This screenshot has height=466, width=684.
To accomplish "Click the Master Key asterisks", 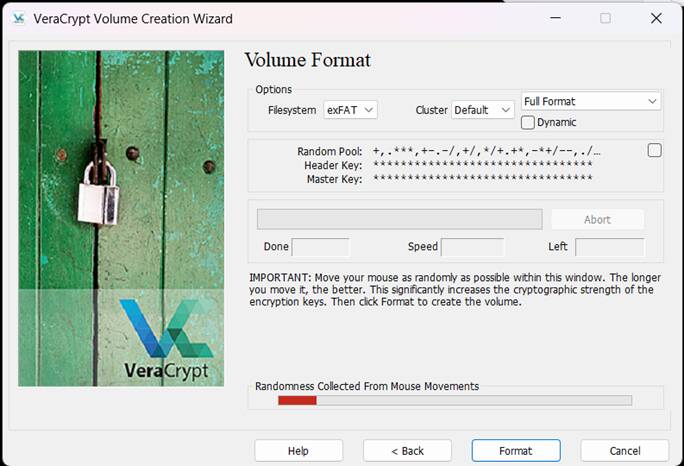I will pos(482,178).
